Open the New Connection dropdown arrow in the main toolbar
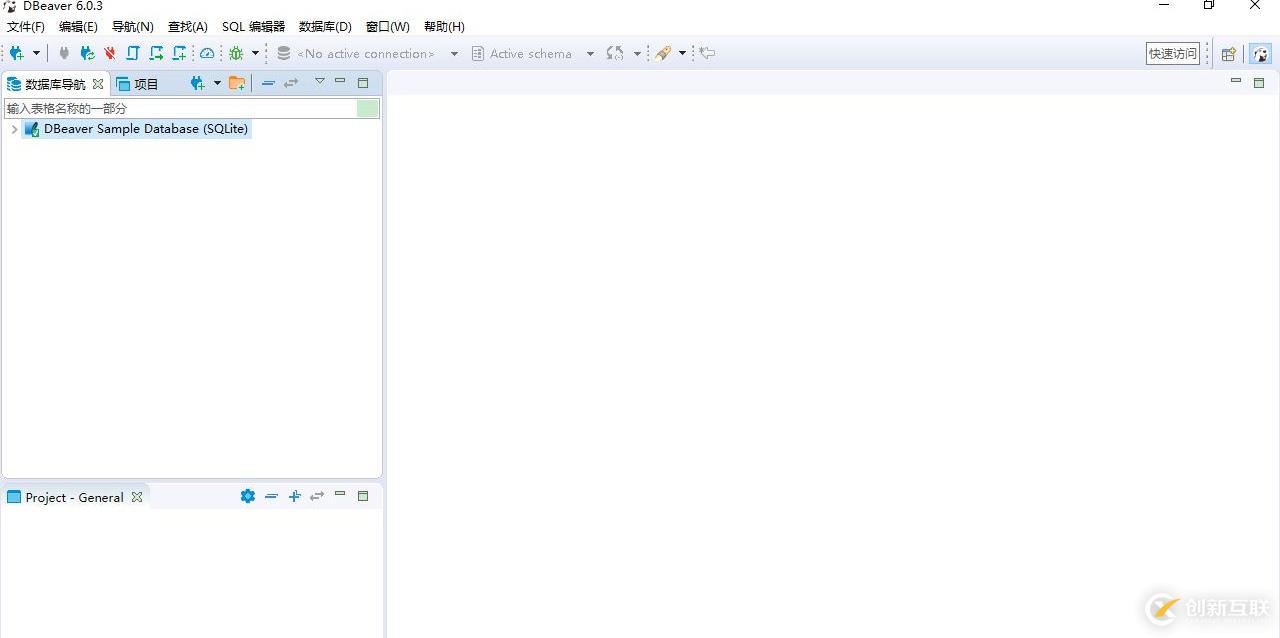Viewport: 1280px width, 638px height. pyautogui.click(x=37, y=53)
